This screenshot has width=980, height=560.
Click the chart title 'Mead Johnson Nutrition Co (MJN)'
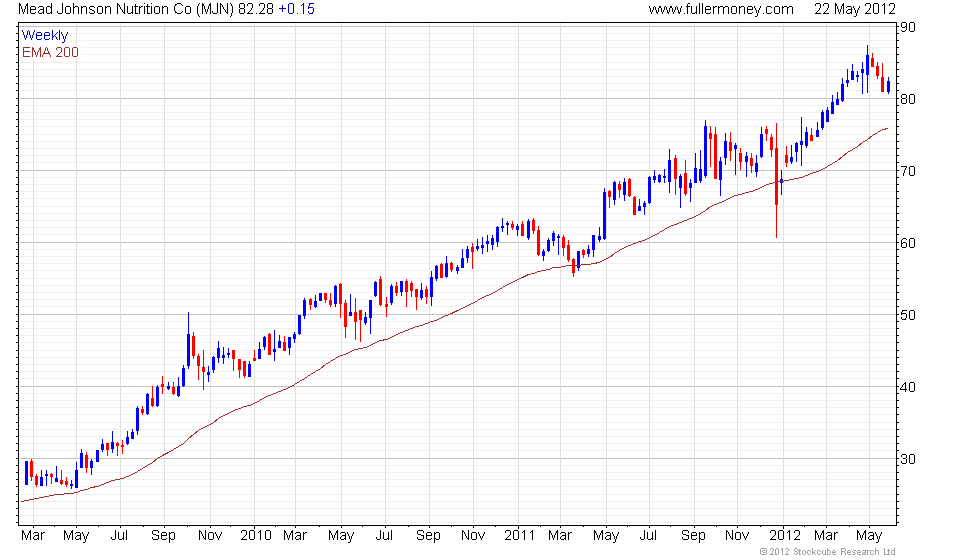click(126, 9)
